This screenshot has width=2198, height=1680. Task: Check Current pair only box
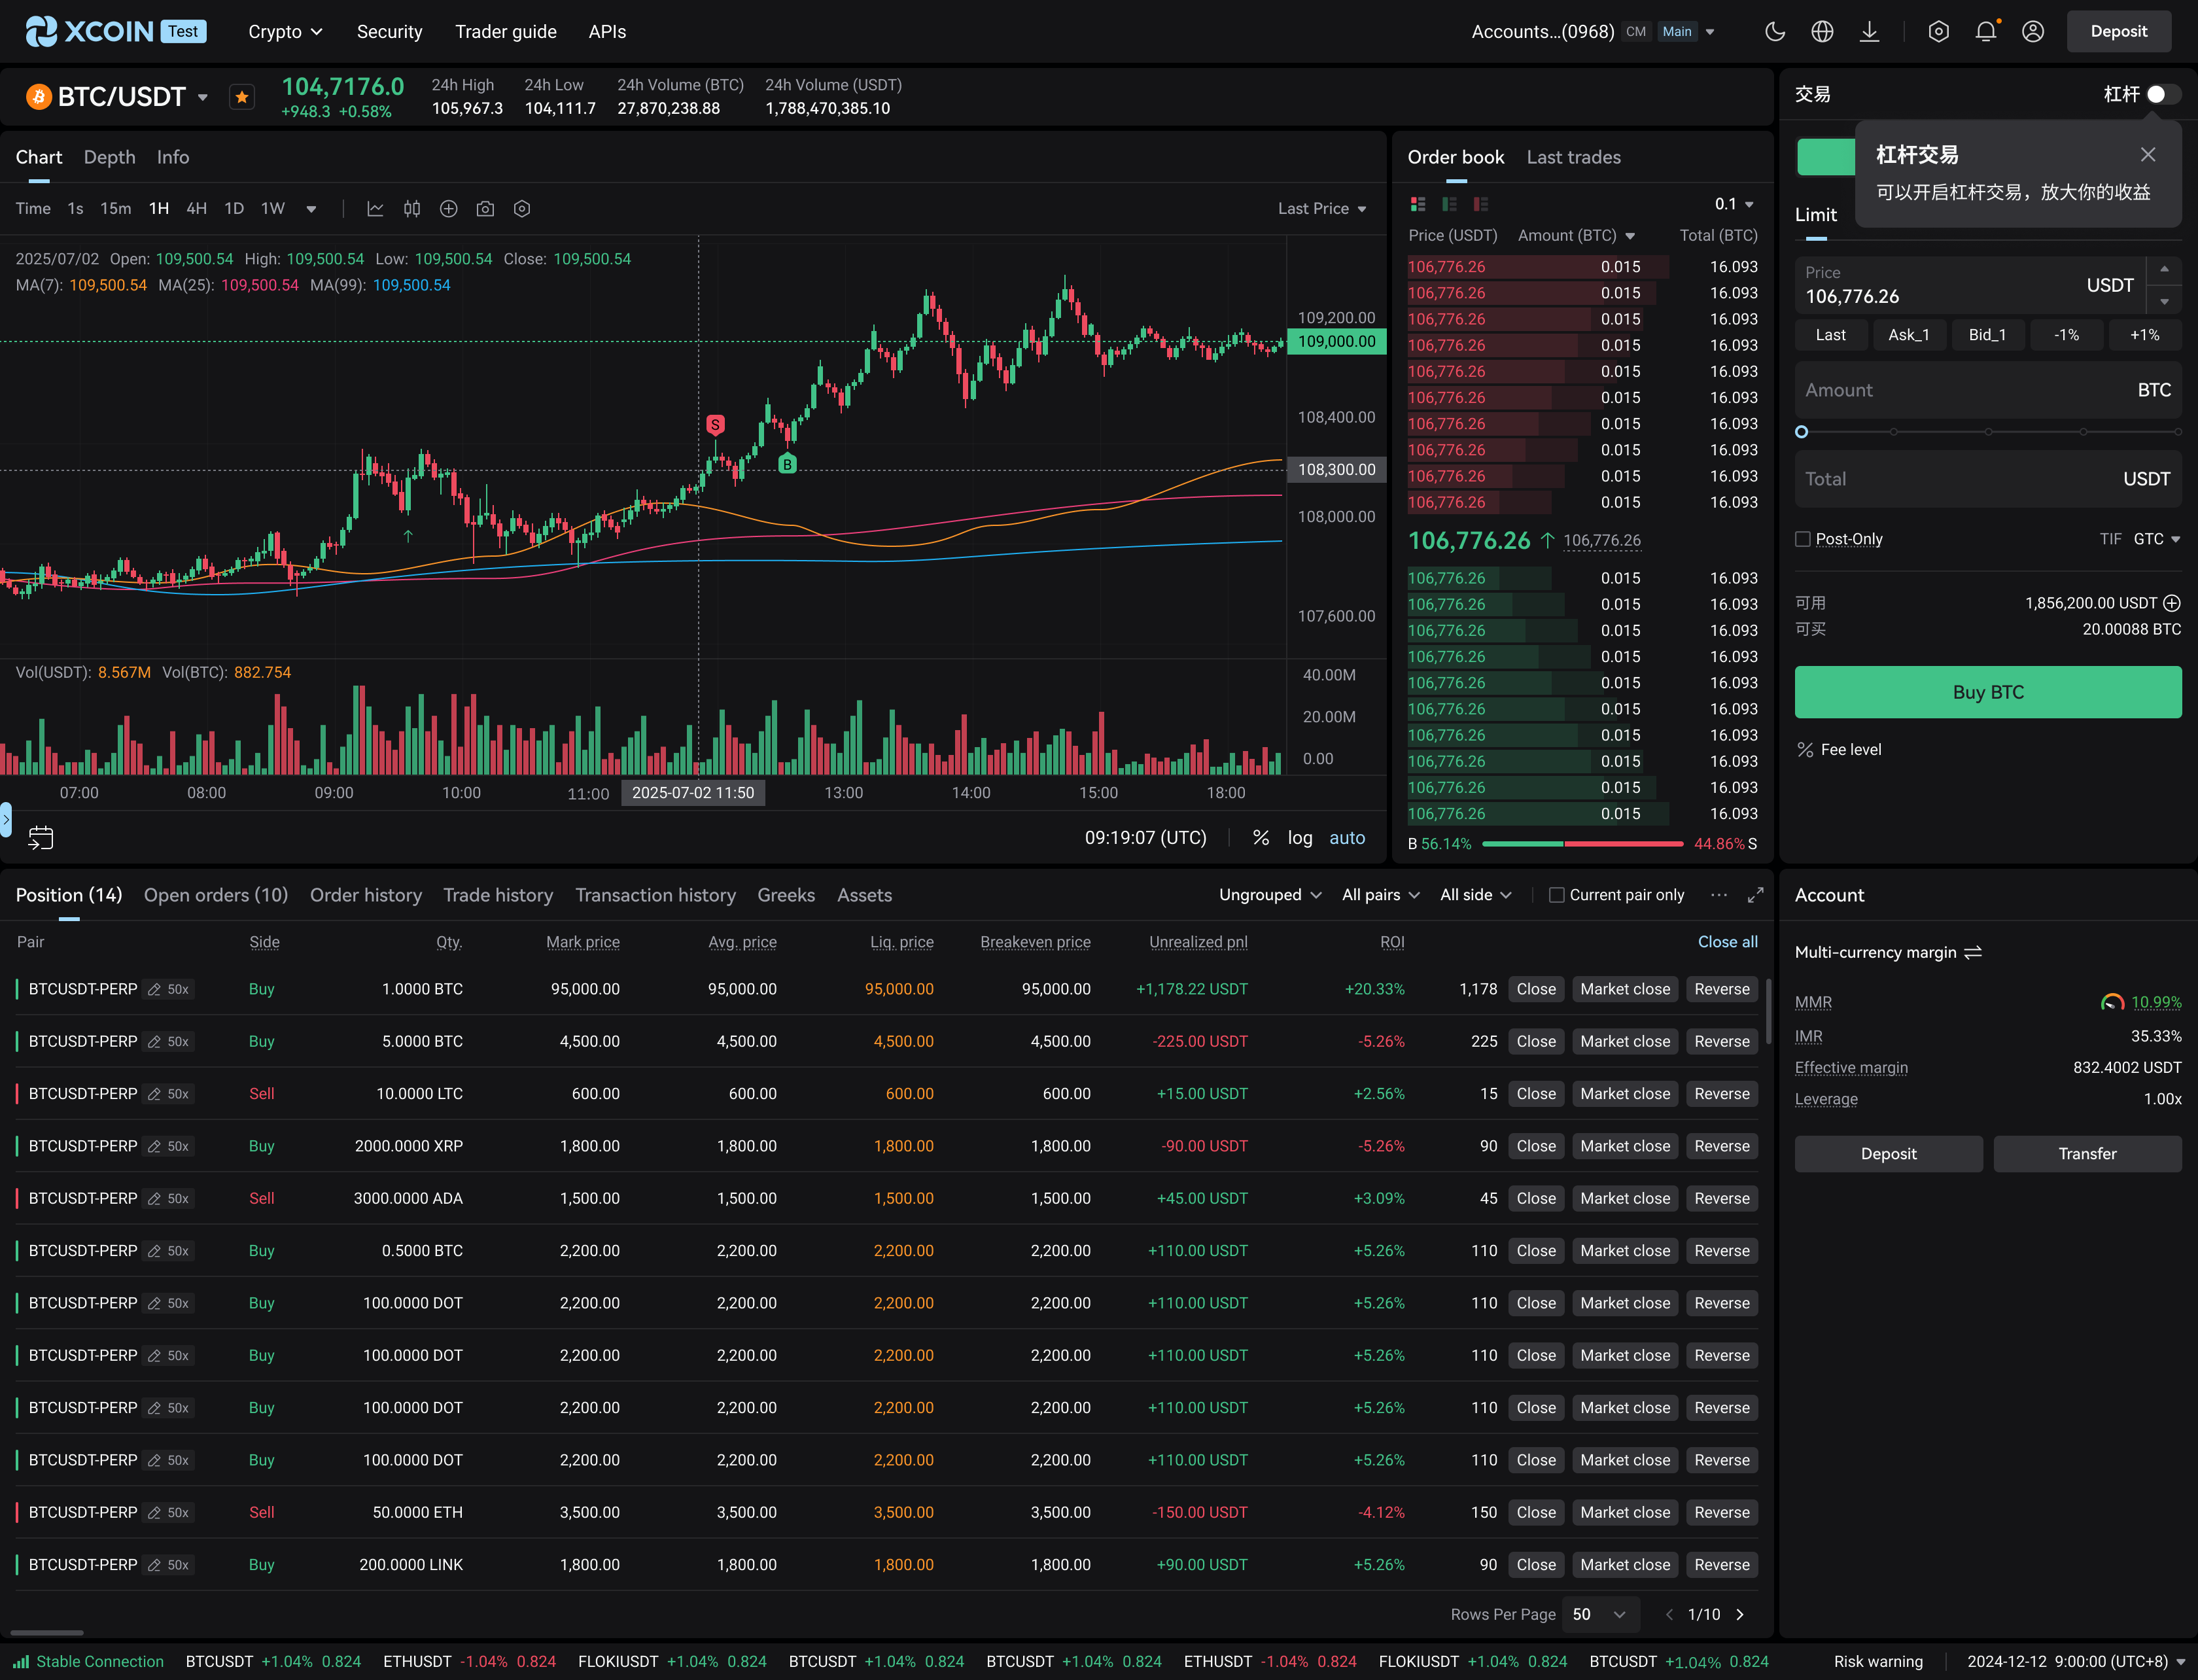pyautogui.click(x=1556, y=895)
